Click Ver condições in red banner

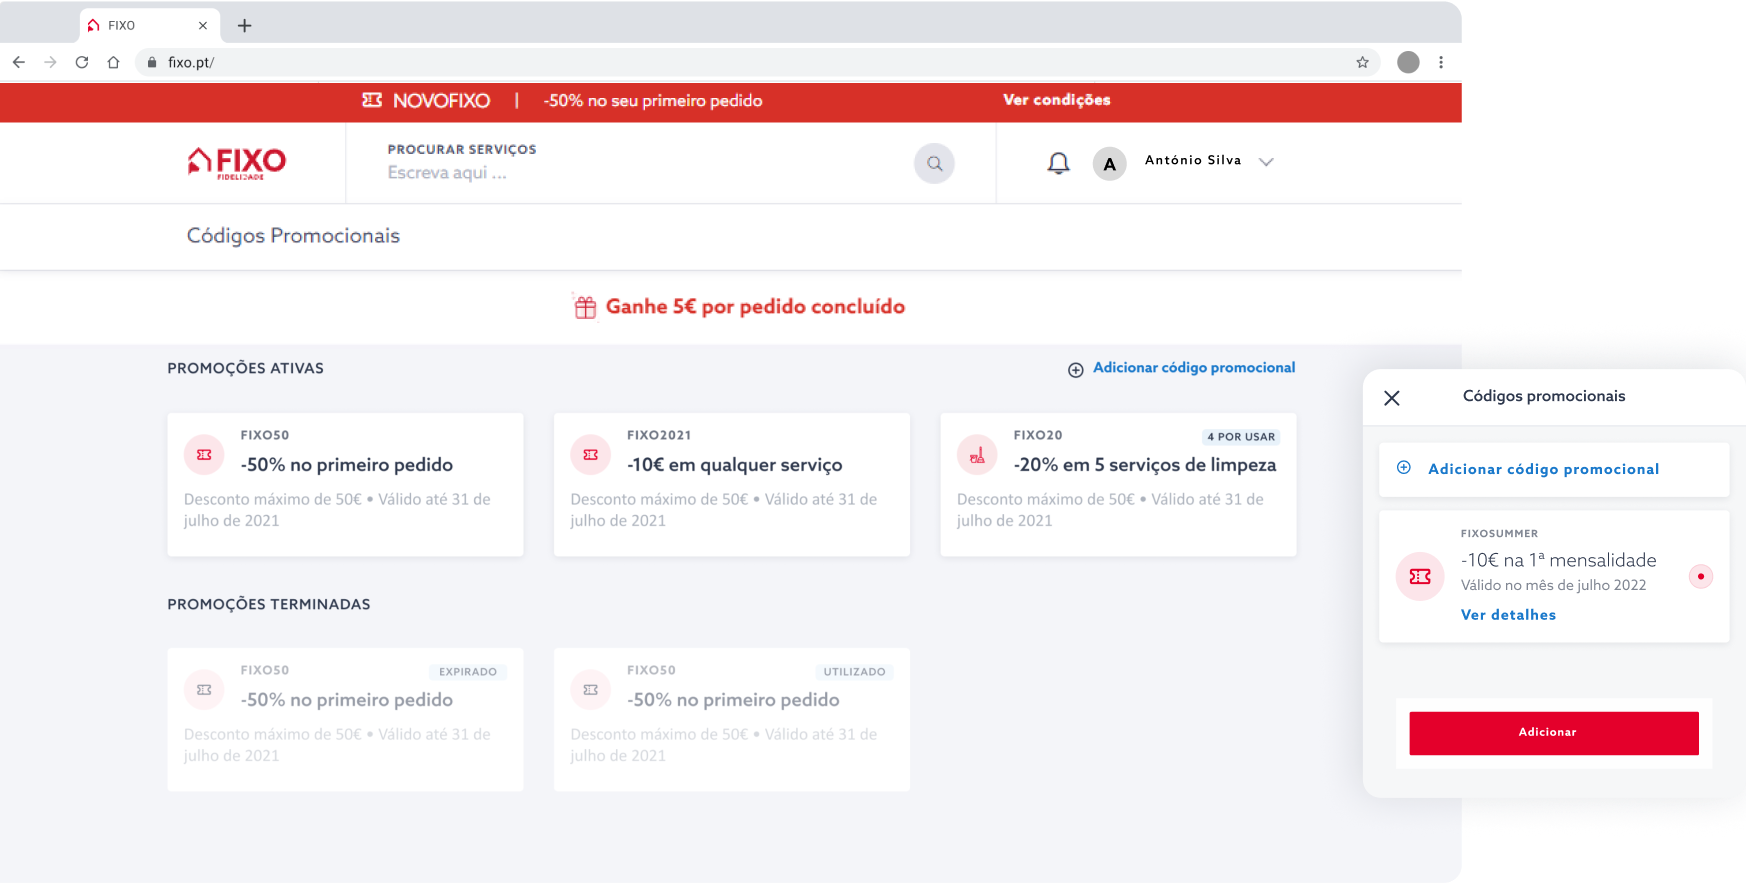1056,100
